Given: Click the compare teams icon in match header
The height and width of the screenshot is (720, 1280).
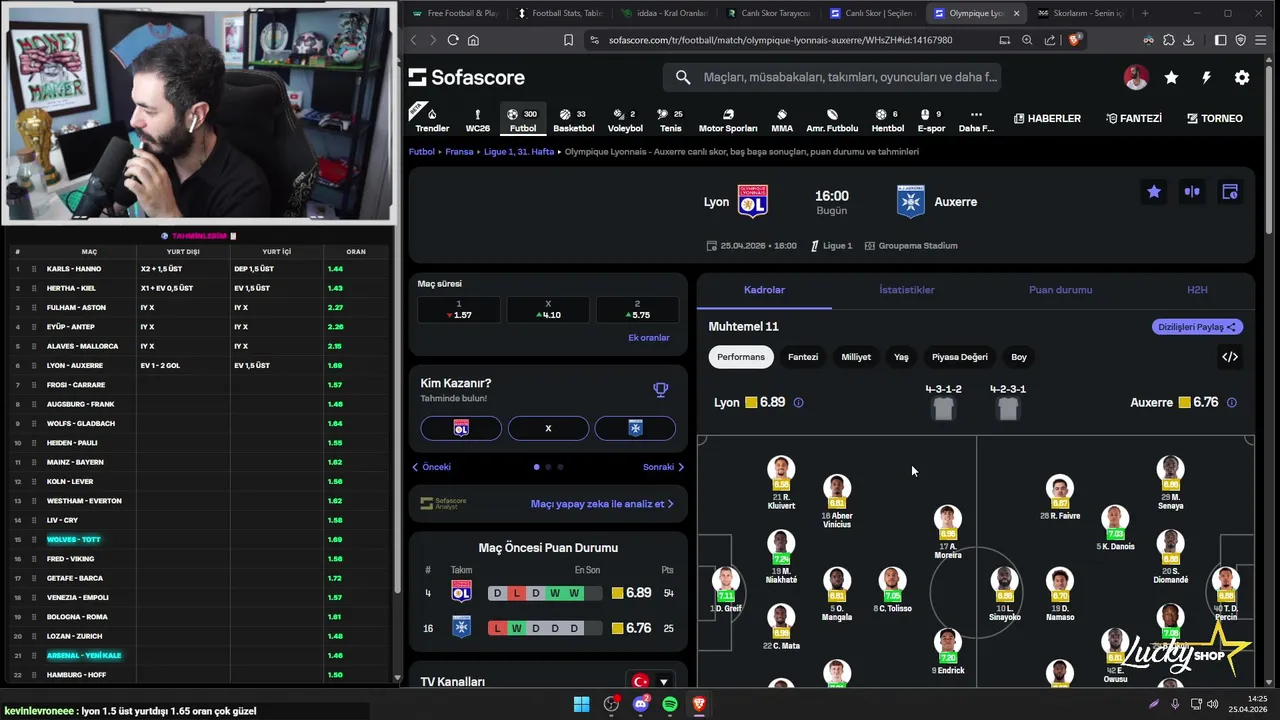Looking at the screenshot, I should coord(1192,192).
